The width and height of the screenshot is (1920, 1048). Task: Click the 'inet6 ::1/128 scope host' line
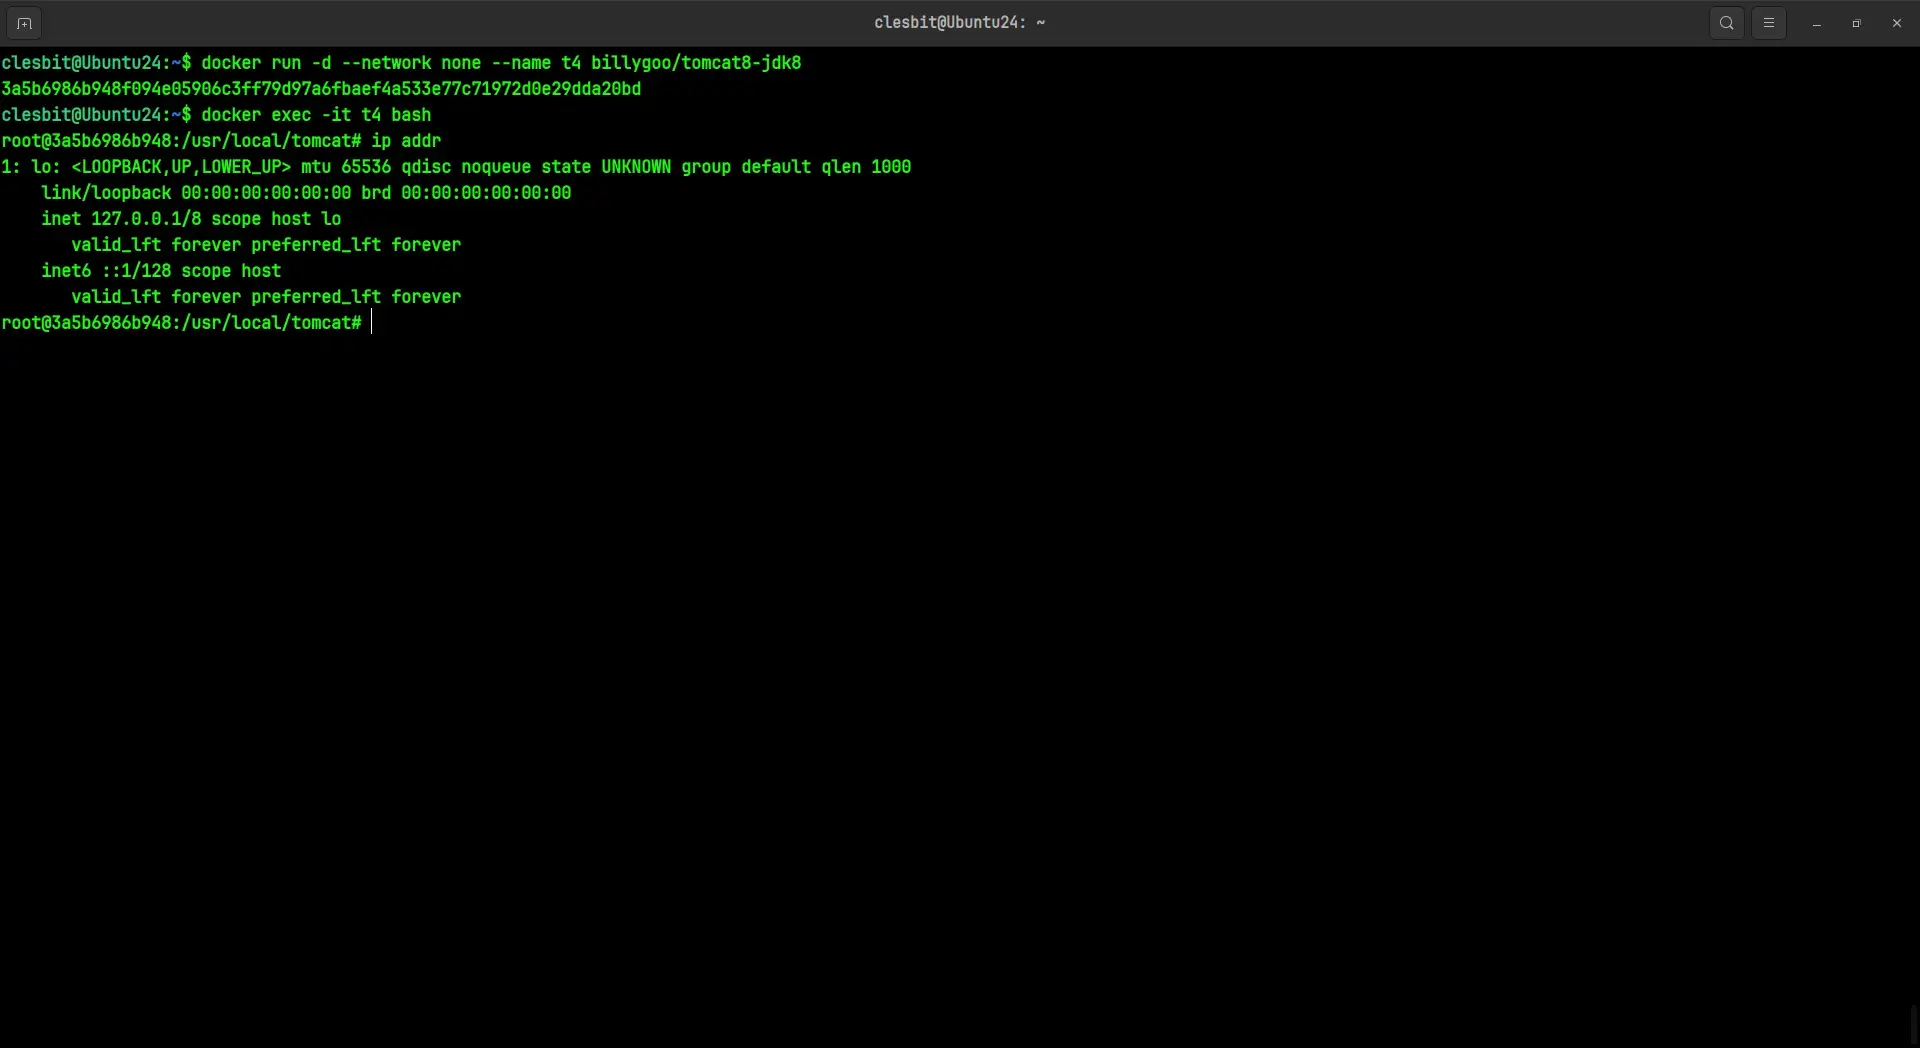click(x=161, y=271)
